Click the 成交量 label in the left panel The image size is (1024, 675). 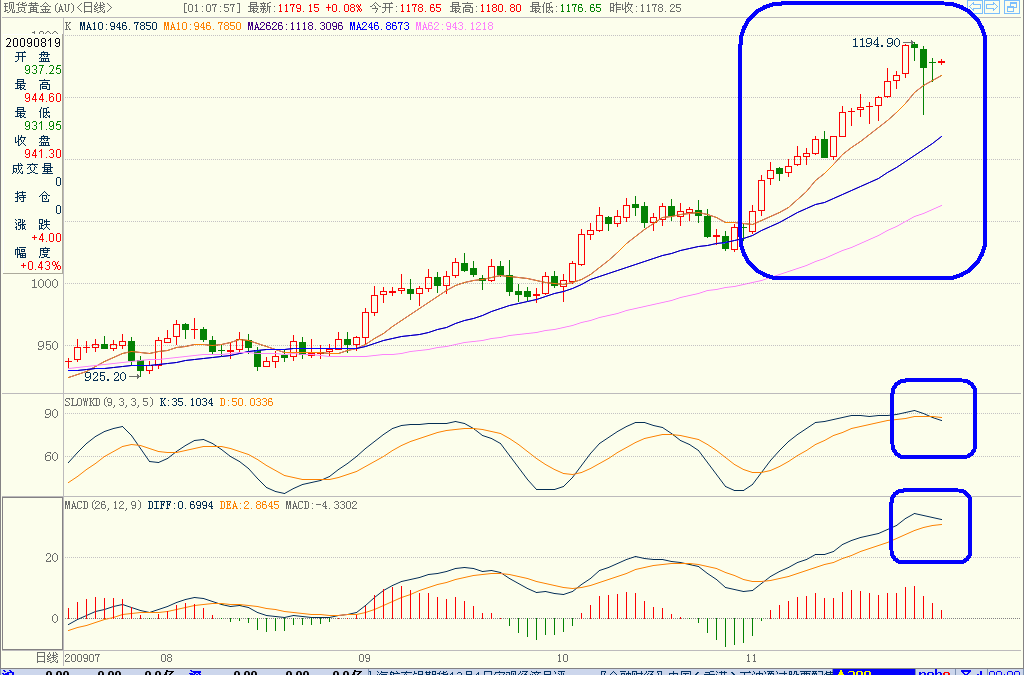pyautogui.click(x=33, y=169)
